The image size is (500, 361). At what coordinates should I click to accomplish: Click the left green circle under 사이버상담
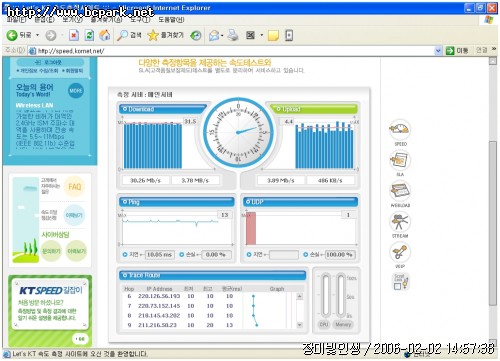point(51,251)
